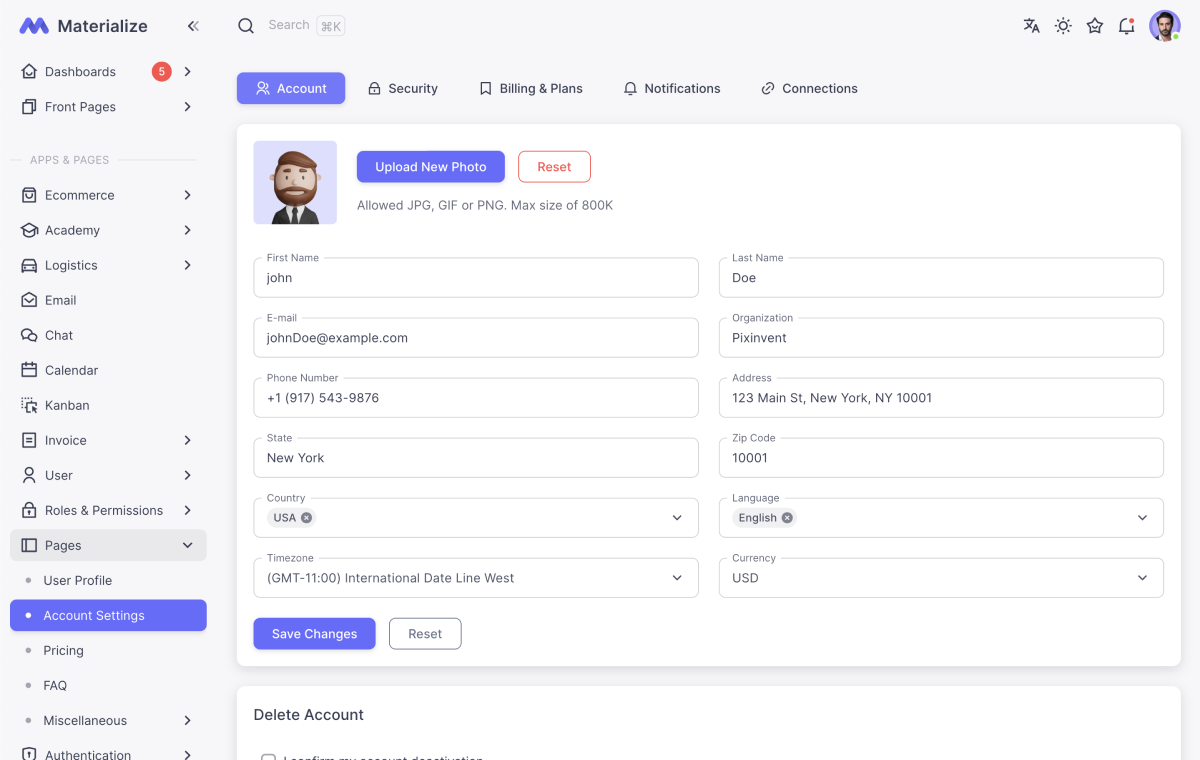Open notifications from the bell icon
Image resolution: width=1200 pixels, height=760 pixels.
point(1126,26)
